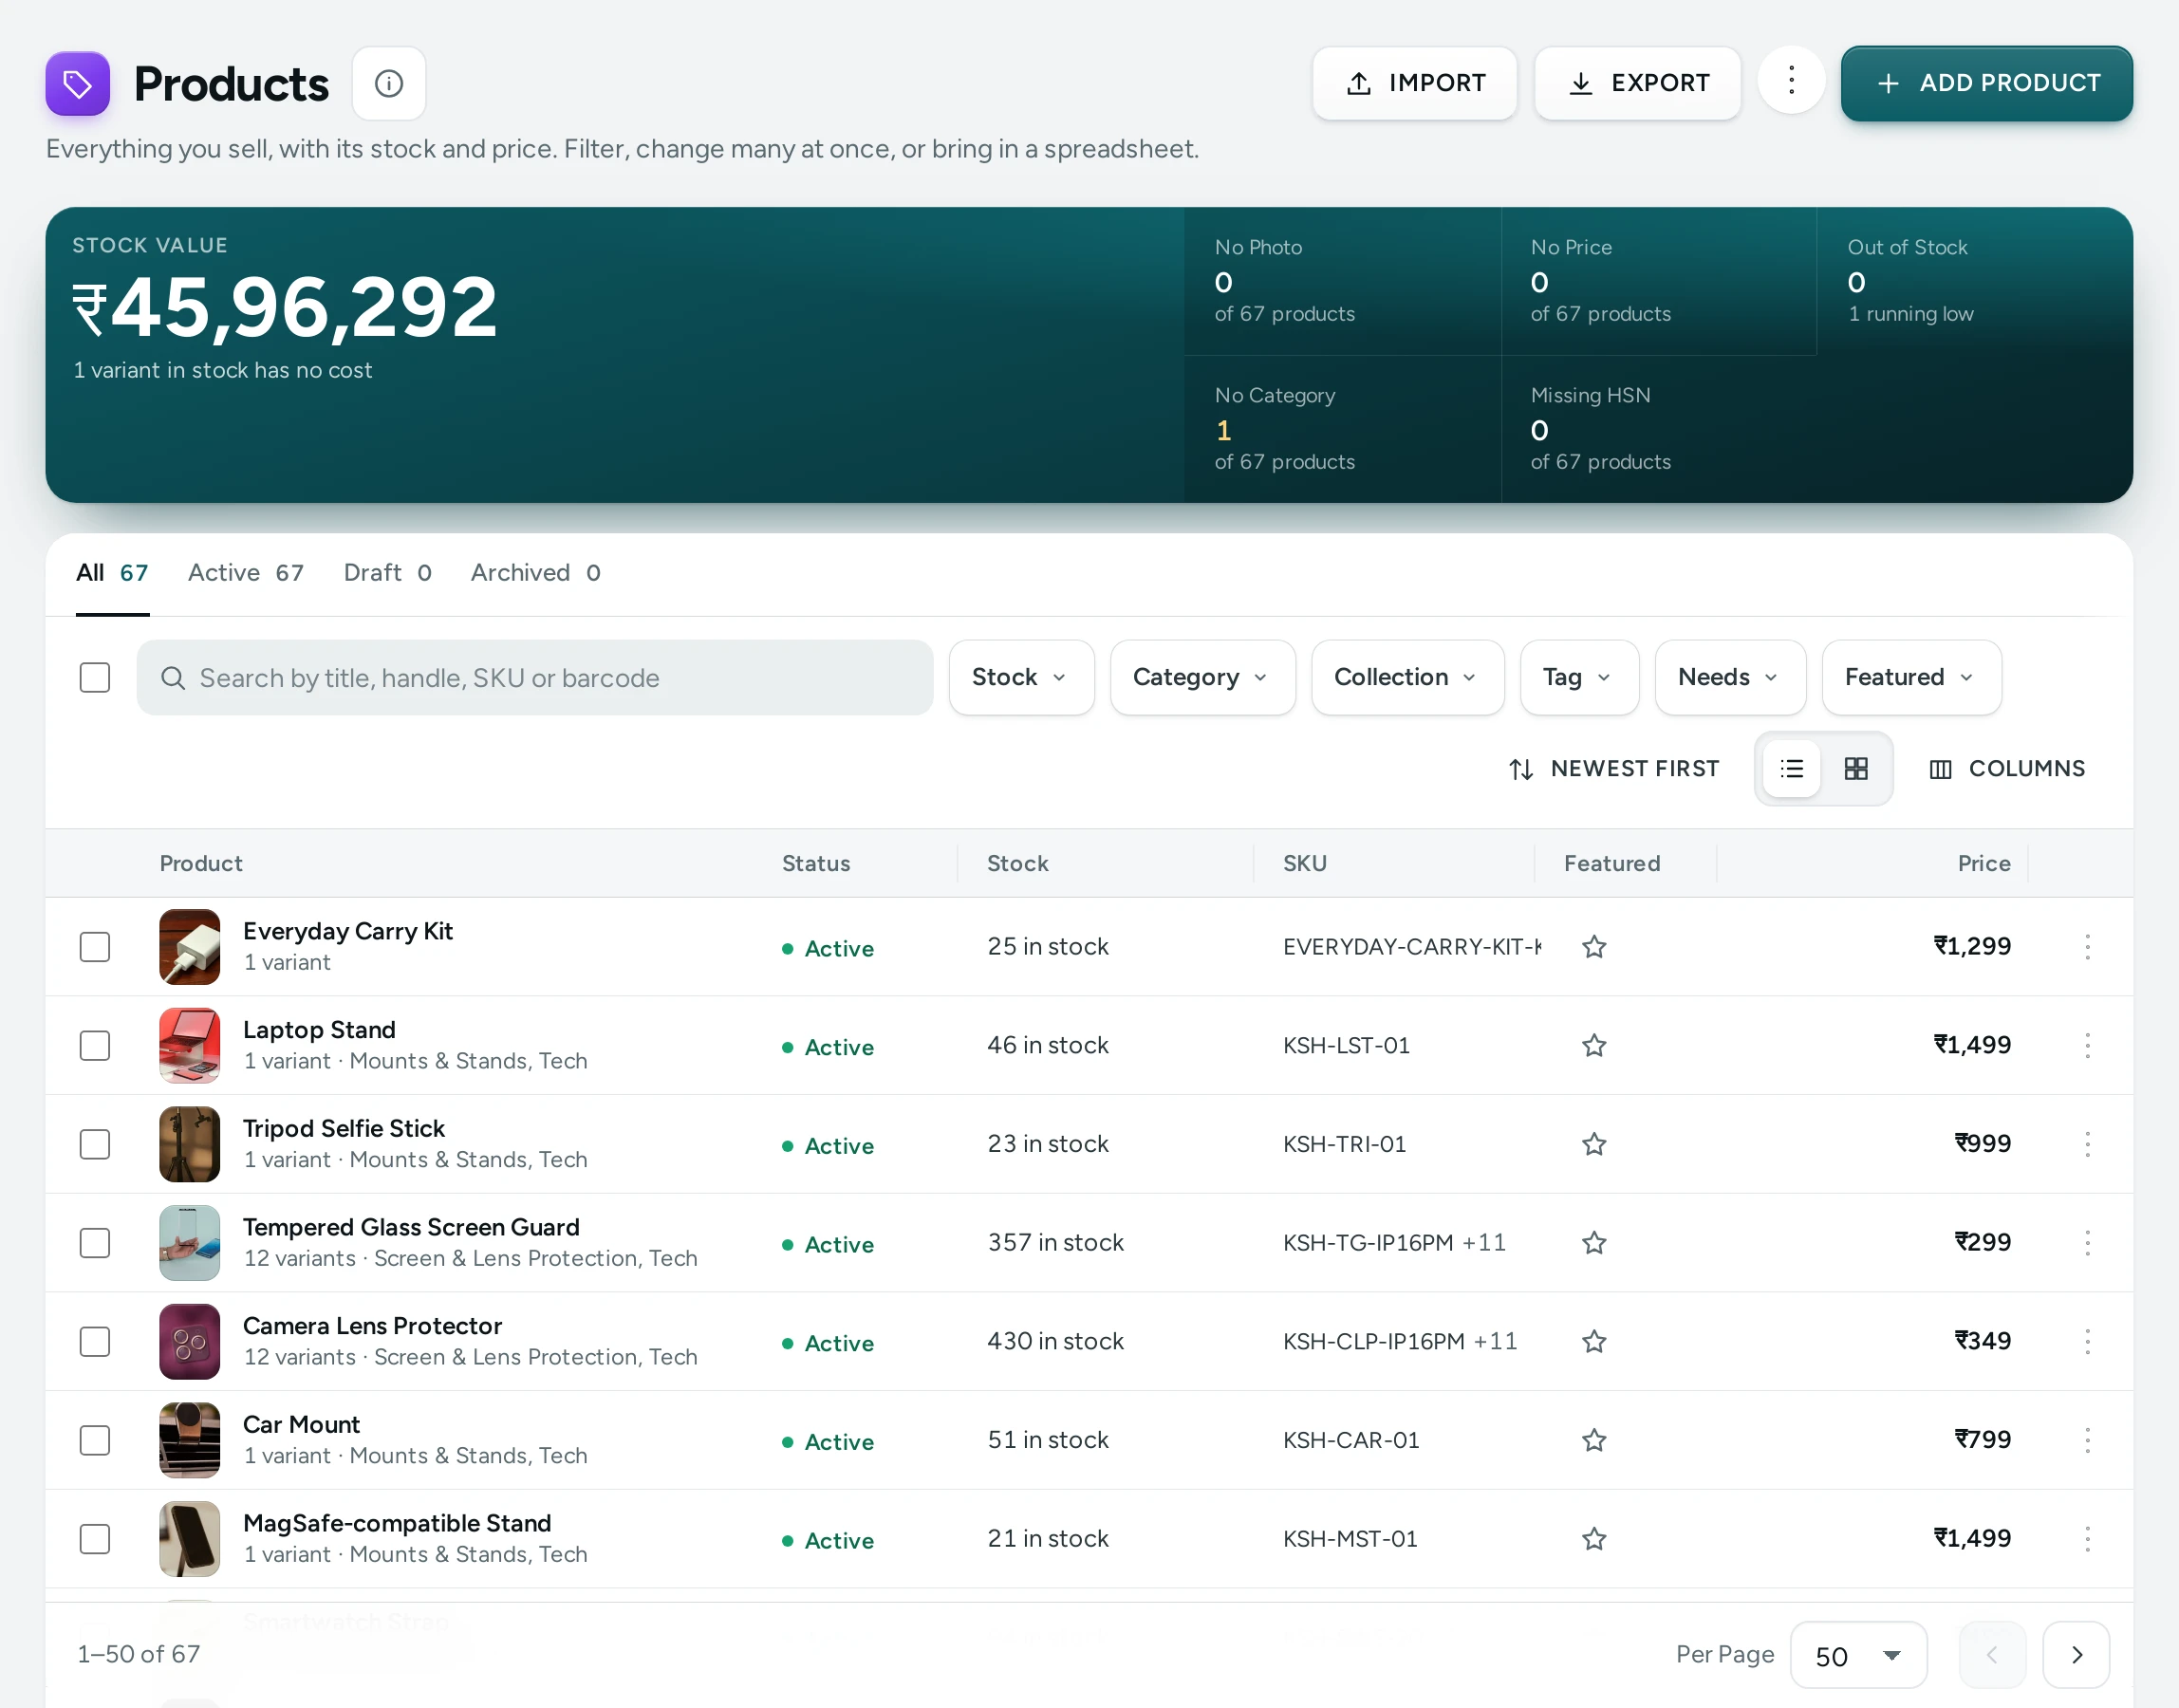Star the Tripod Selfie Stick as featured

click(x=1594, y=1143)
